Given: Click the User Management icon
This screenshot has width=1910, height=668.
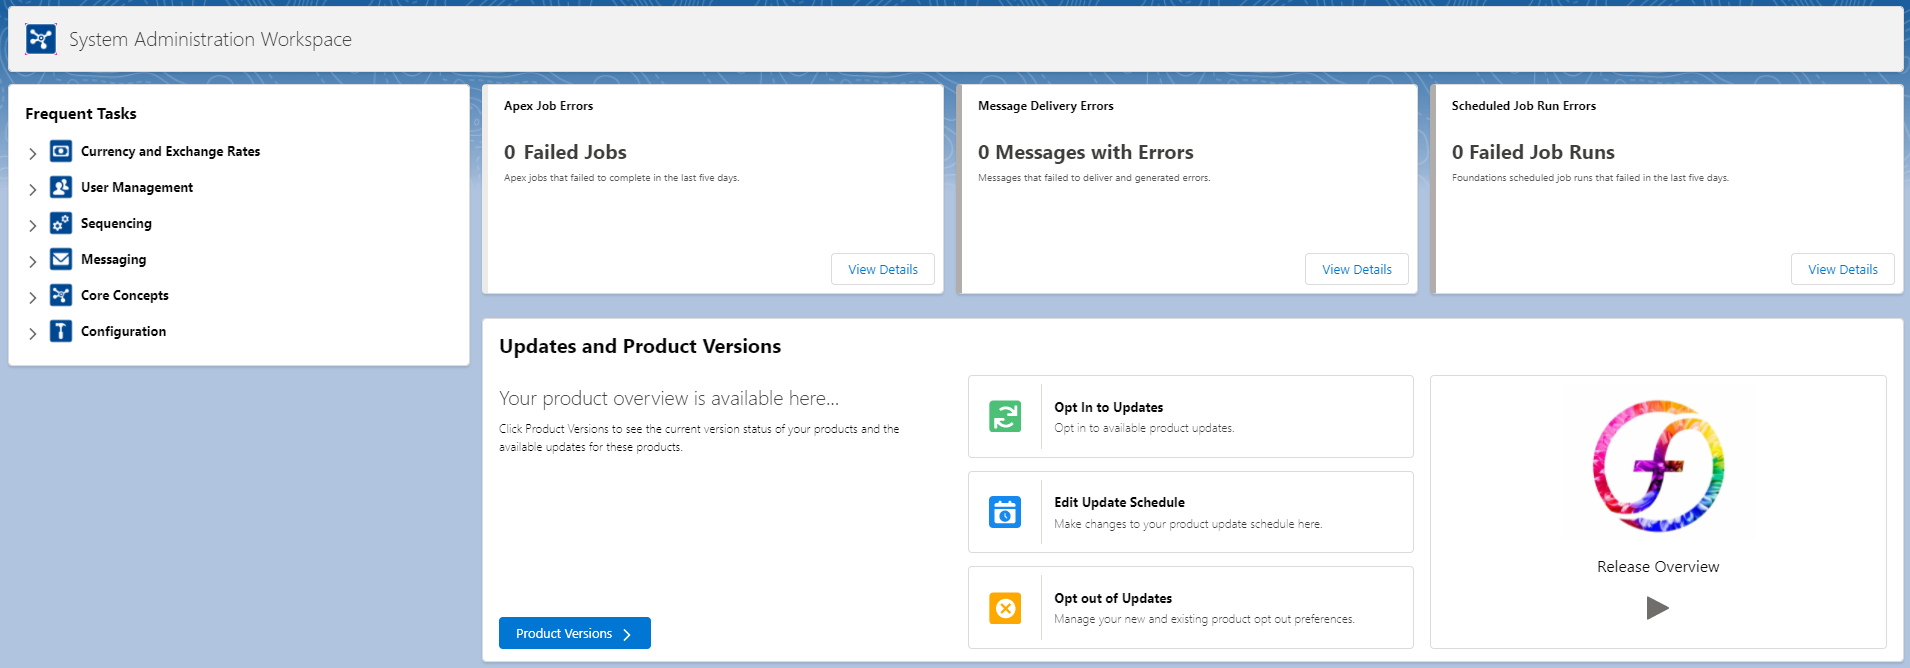Looking at the screenshot, I should click(x=61, y=187).
